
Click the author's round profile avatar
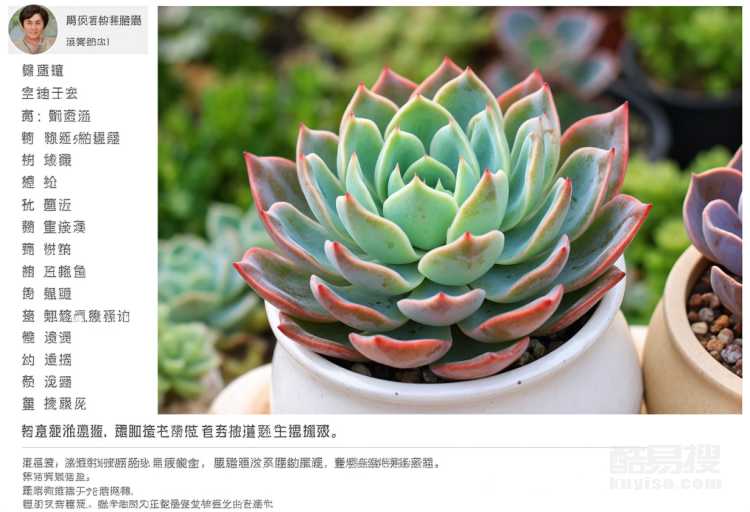point(33,29)
